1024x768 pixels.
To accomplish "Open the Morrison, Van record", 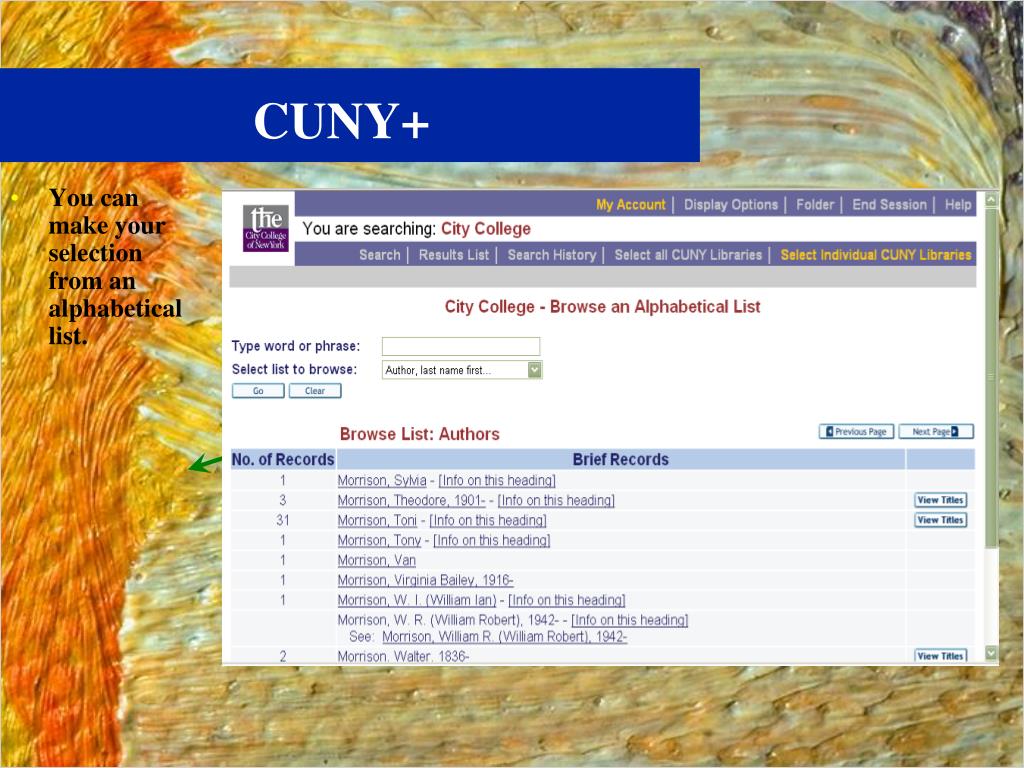I will [x=377, y=560].
